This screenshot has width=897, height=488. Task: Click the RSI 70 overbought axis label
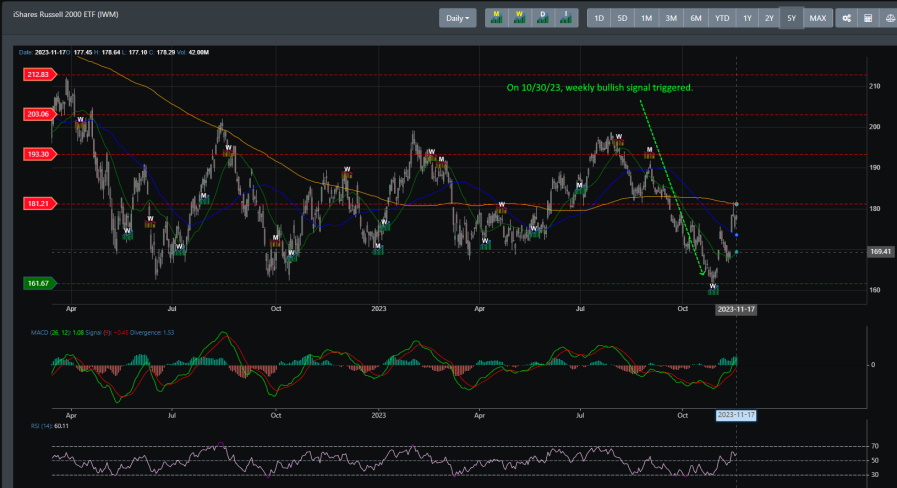(x=875, y=446)
